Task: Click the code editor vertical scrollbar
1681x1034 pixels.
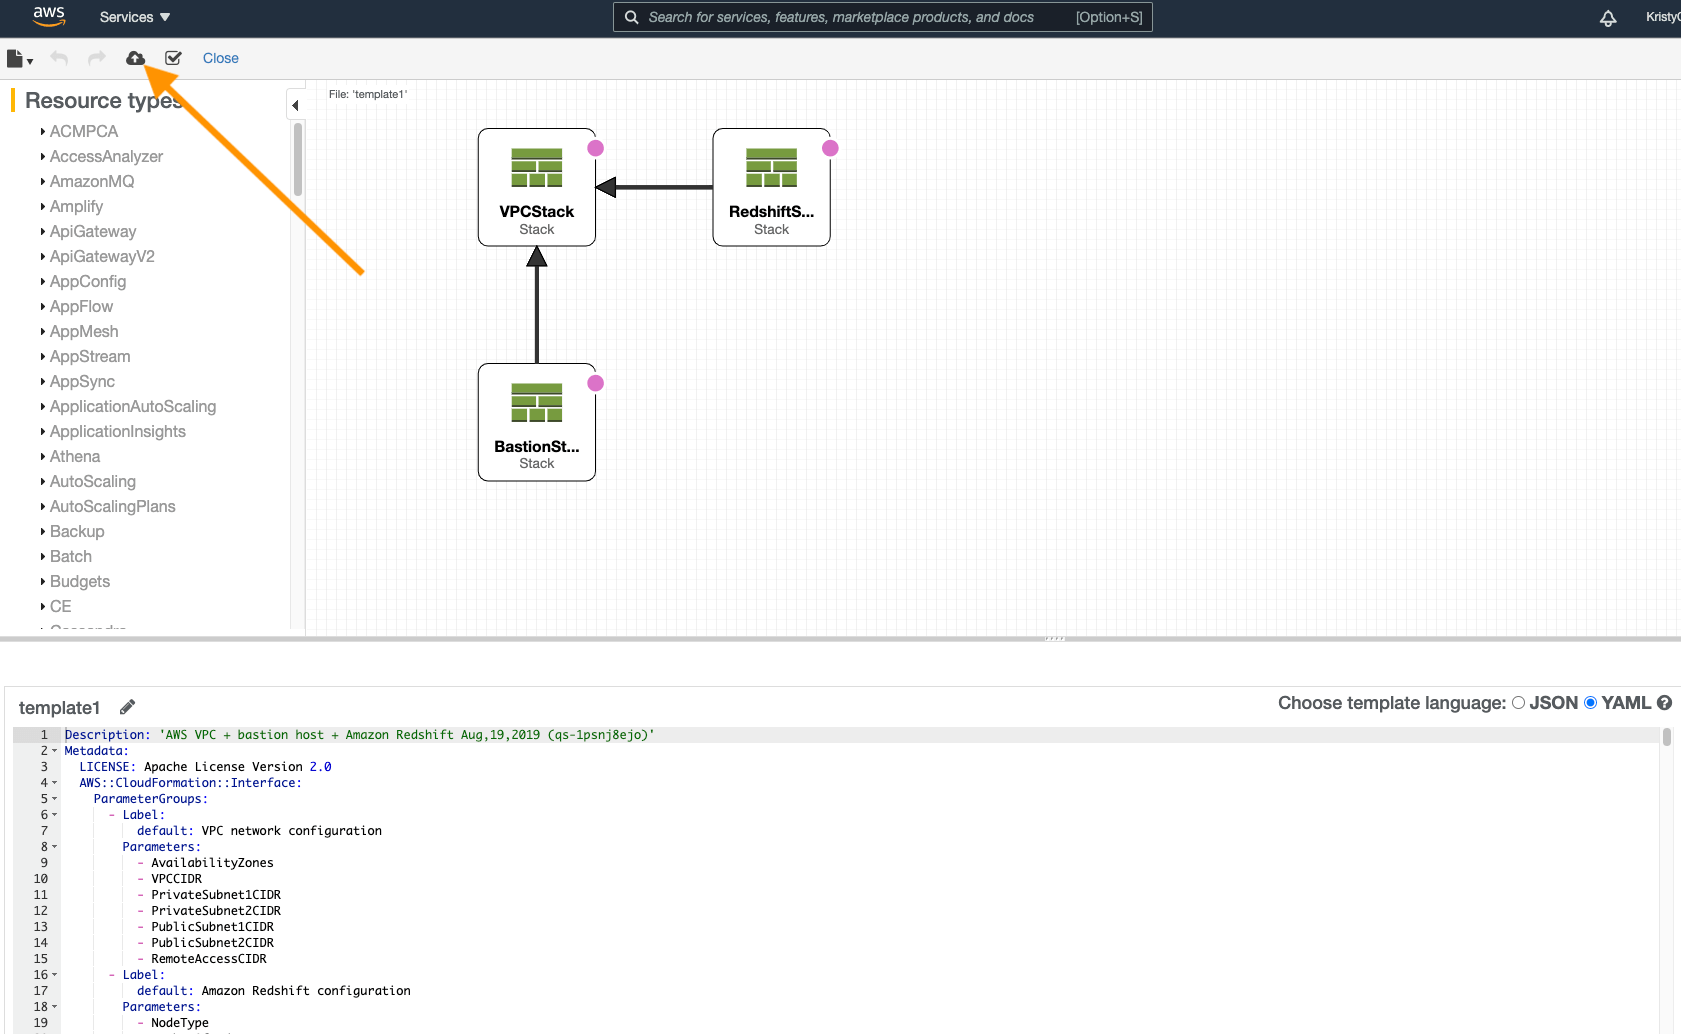Action: 1667,737
